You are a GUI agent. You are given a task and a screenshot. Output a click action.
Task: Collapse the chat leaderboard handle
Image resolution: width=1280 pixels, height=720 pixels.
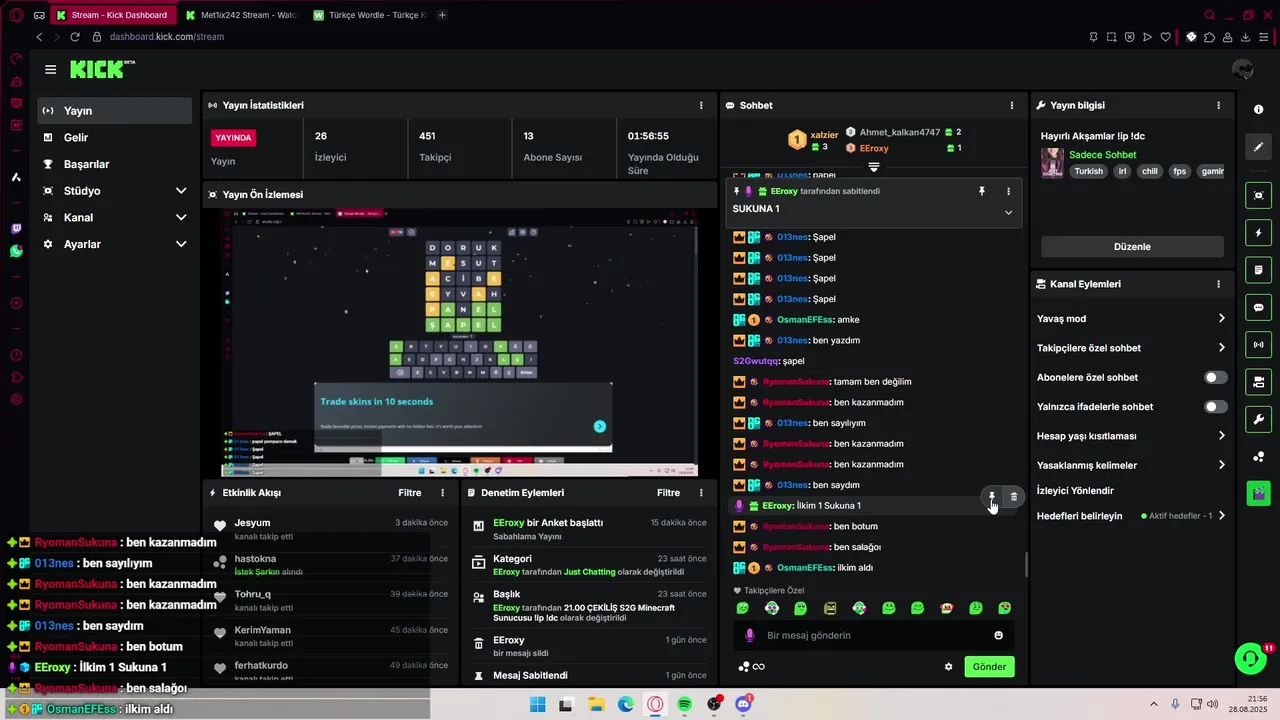873,166
